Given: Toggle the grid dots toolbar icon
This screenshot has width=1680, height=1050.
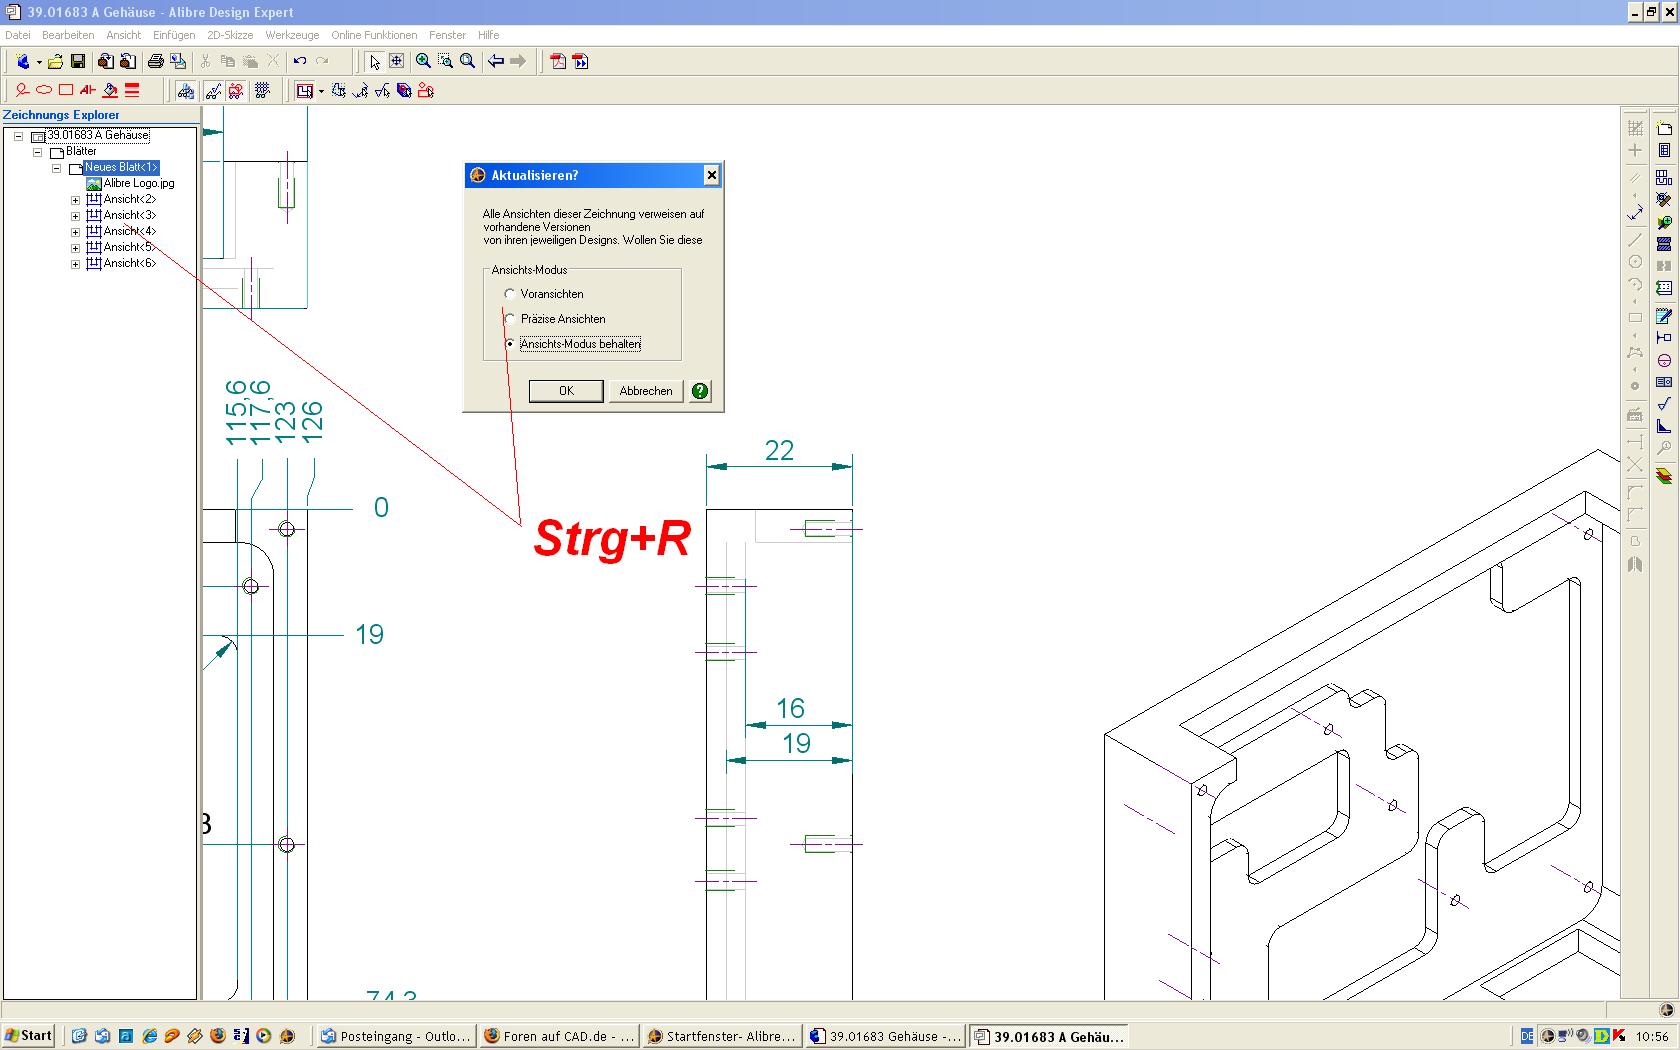Looking at the screenshot, I should [x=262, y=90].
